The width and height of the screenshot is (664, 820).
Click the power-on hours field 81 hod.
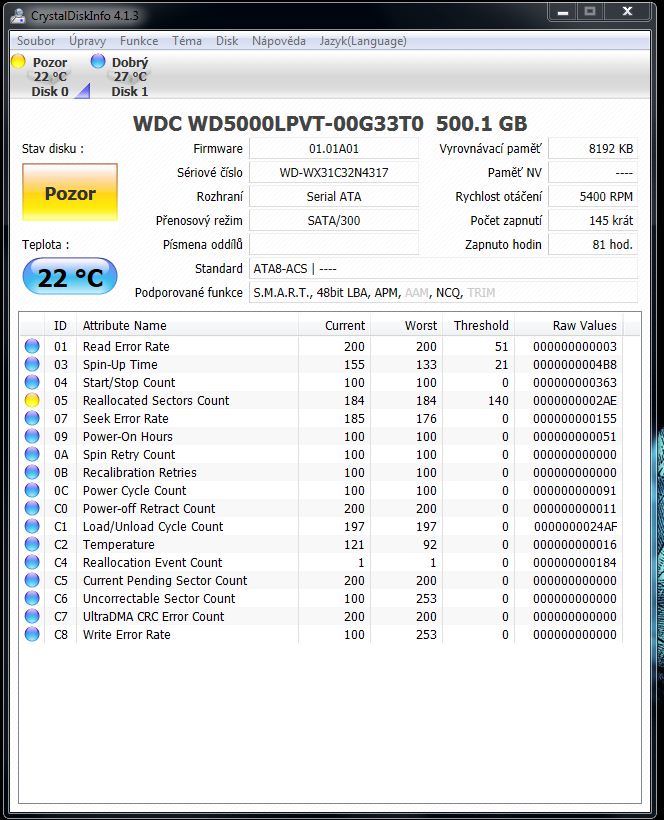click(593, 244)
